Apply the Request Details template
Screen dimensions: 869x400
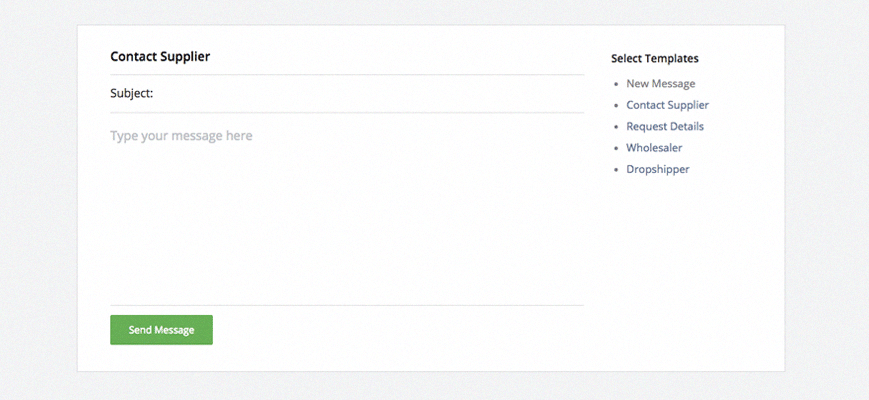tap(665, 127)
